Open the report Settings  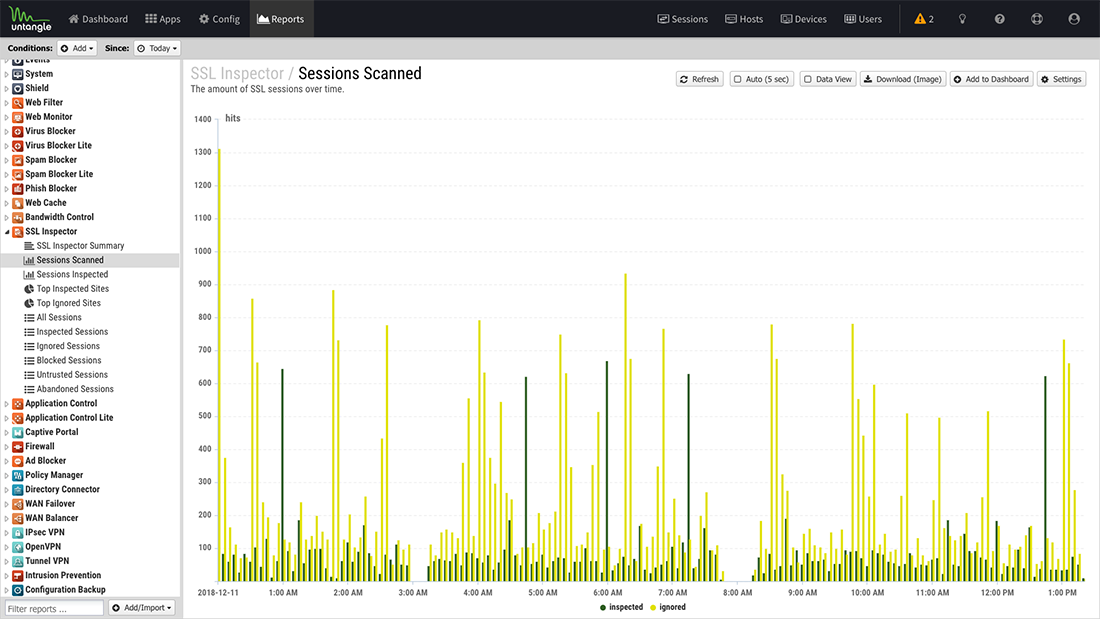(x=1061, y=79)
